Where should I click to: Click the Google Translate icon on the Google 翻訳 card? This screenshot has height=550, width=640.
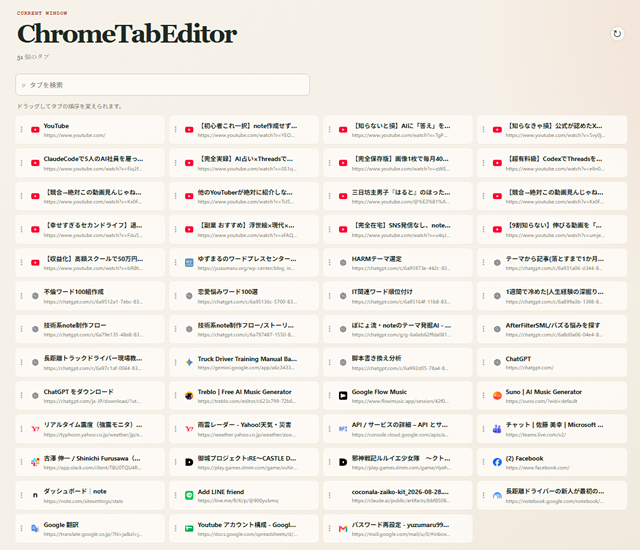coord(35,528)
